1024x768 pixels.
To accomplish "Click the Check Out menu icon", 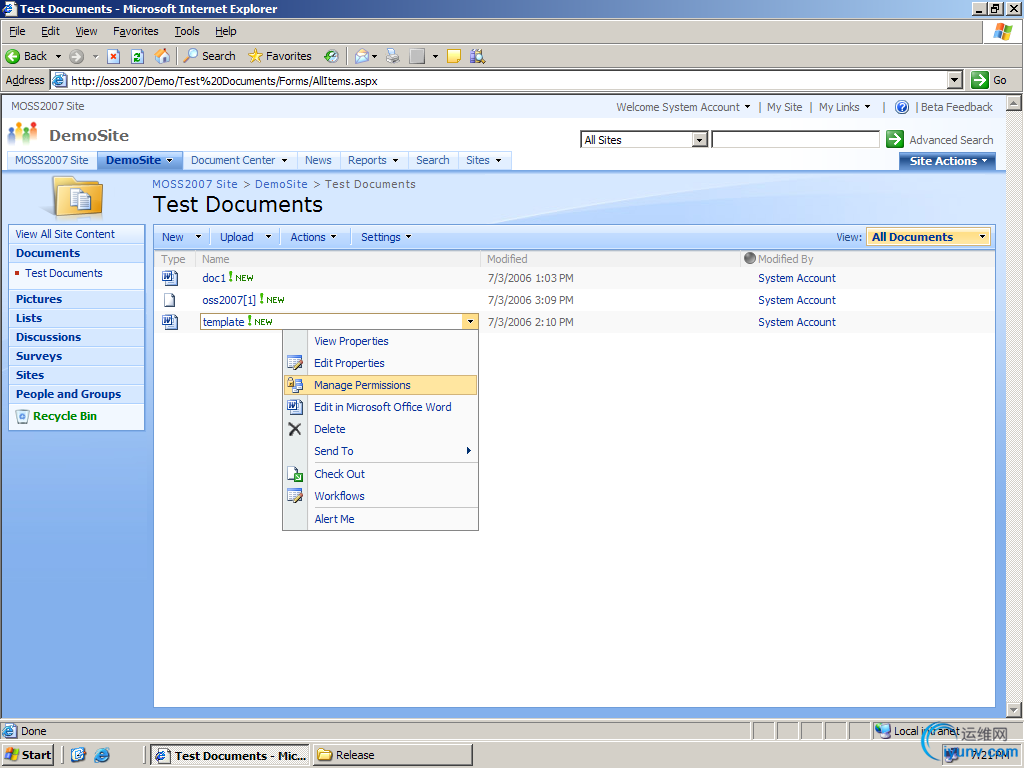I will click(x=295, y=474).
